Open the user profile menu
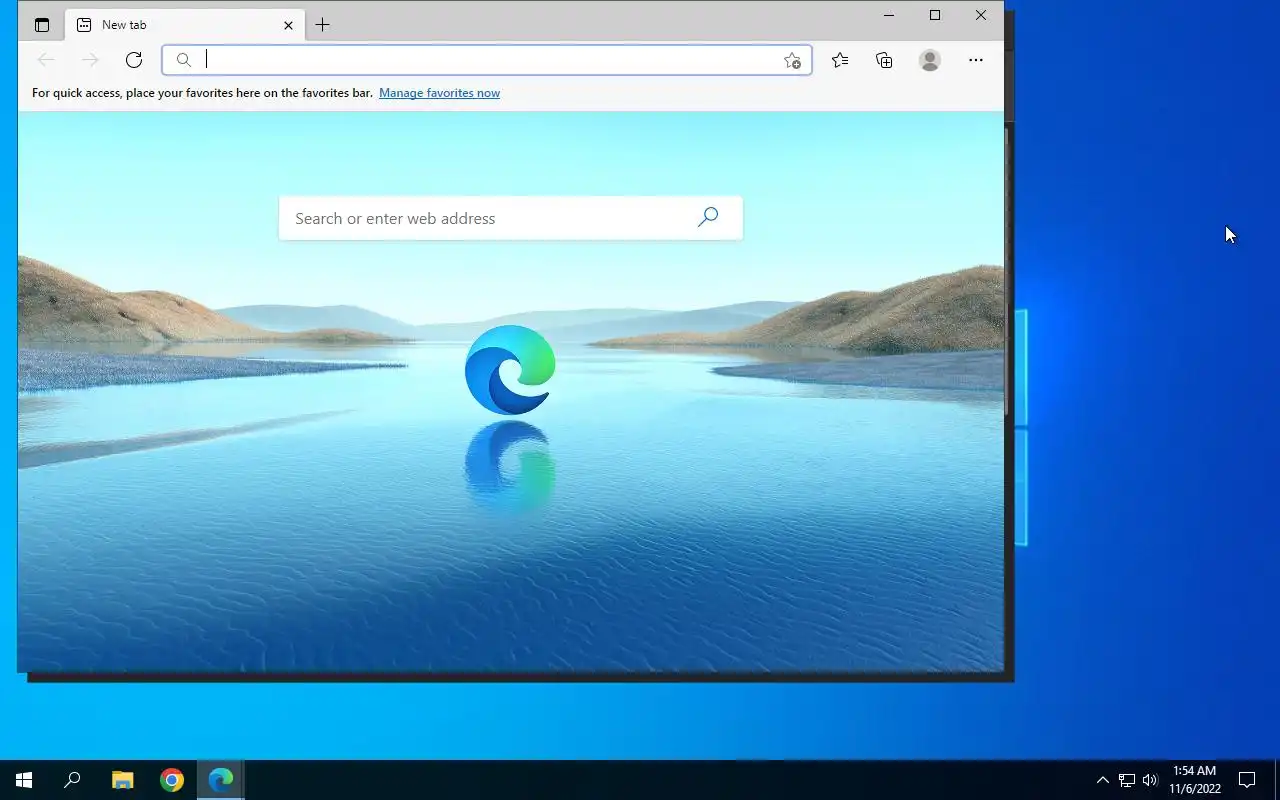1280x800 pixels. tap(930, 60)
